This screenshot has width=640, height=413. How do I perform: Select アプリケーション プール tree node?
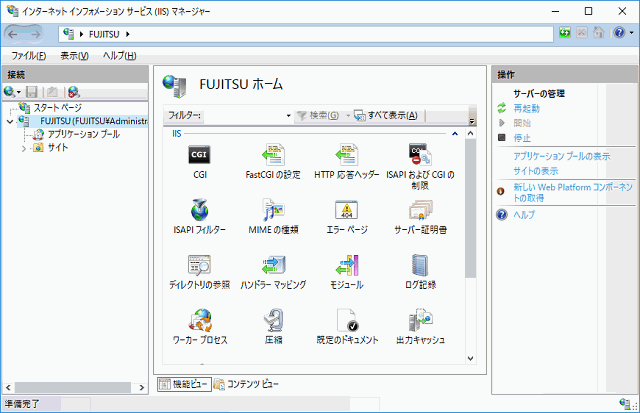click(84, 134)
